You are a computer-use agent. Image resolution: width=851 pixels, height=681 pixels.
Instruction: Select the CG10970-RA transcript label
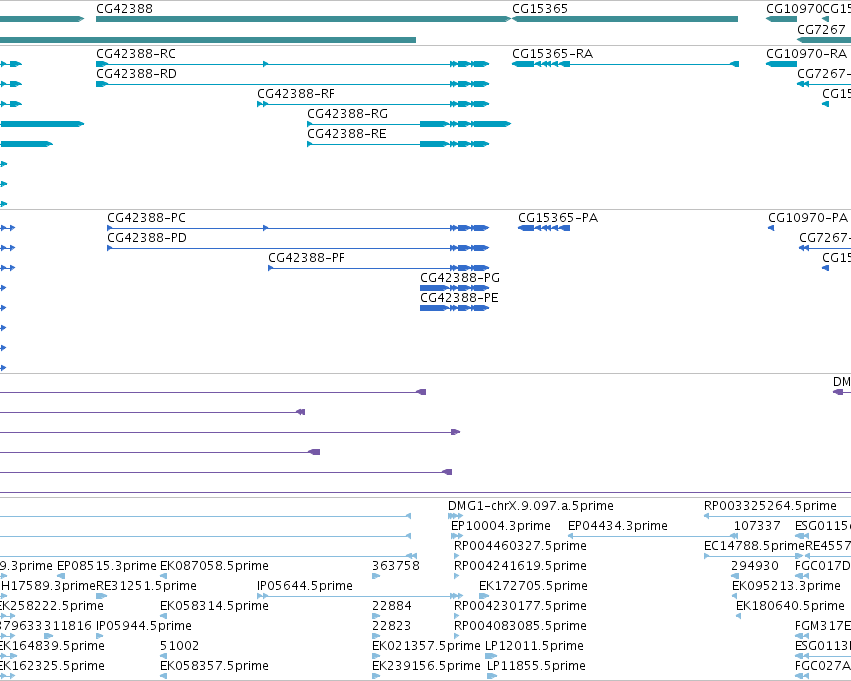tap(806, 54)
